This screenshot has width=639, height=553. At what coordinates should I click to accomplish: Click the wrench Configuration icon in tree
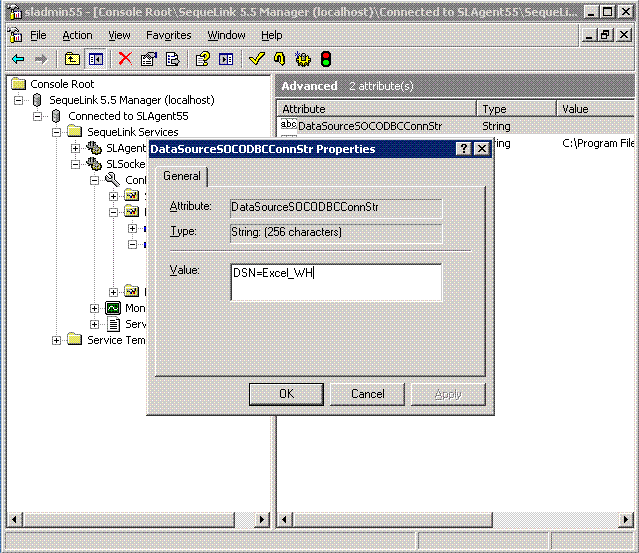pos(112,180)
